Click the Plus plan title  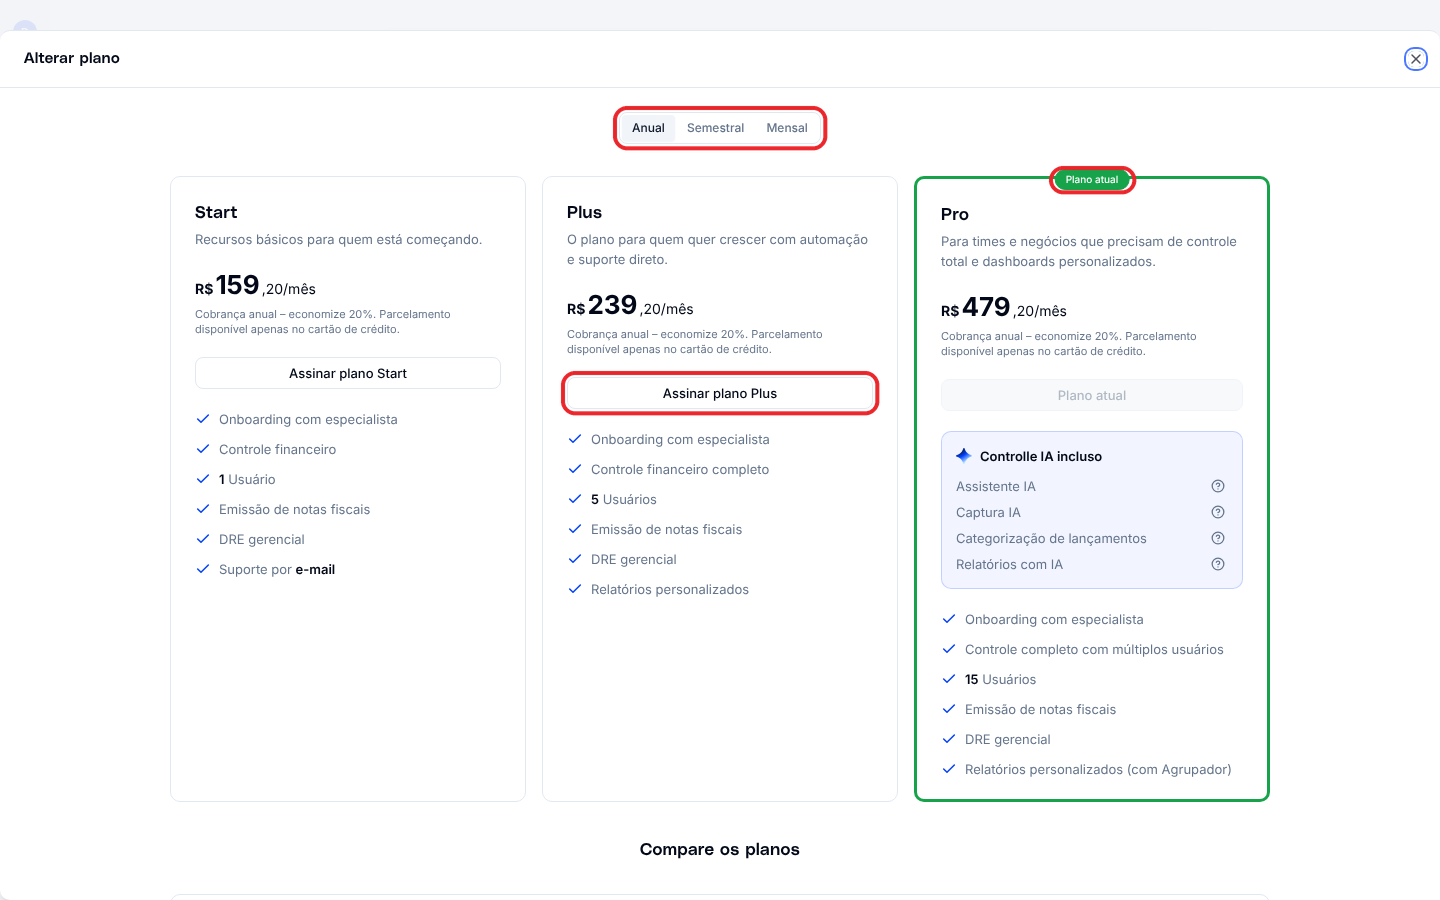(584, 212)
